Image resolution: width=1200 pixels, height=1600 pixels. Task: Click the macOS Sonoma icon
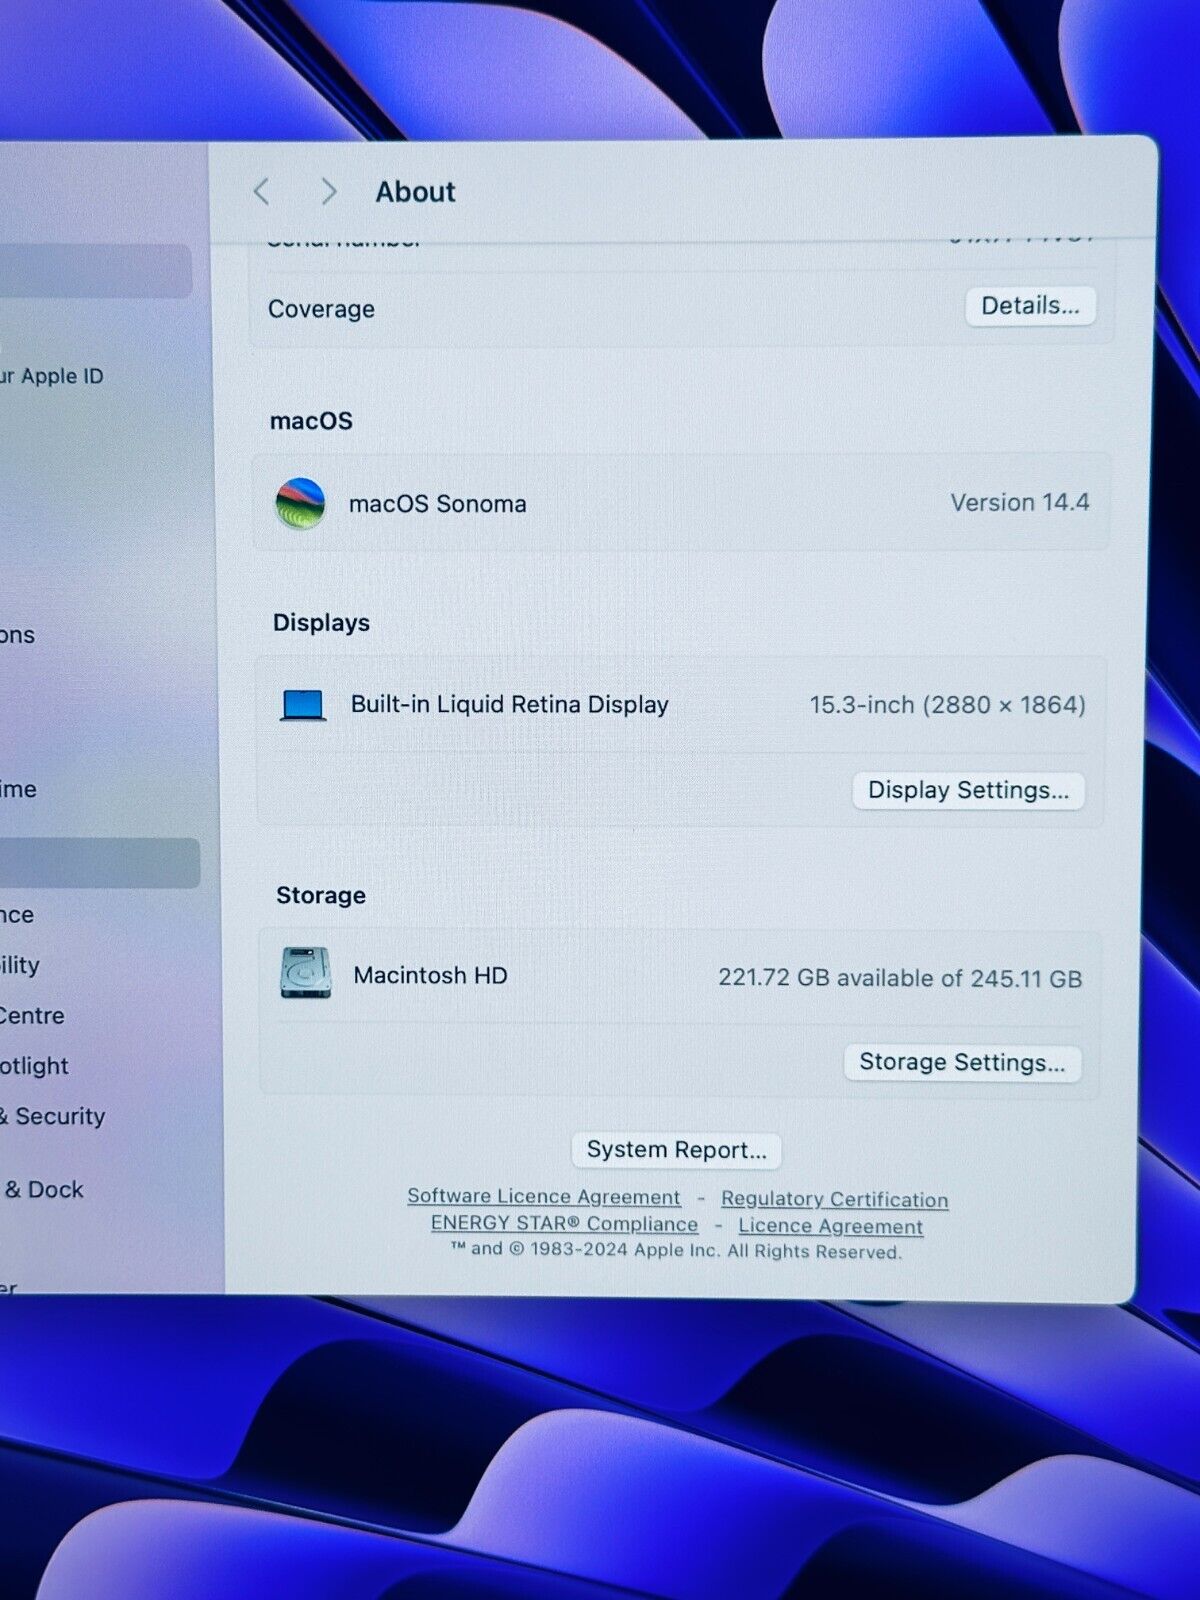(301, 503)
